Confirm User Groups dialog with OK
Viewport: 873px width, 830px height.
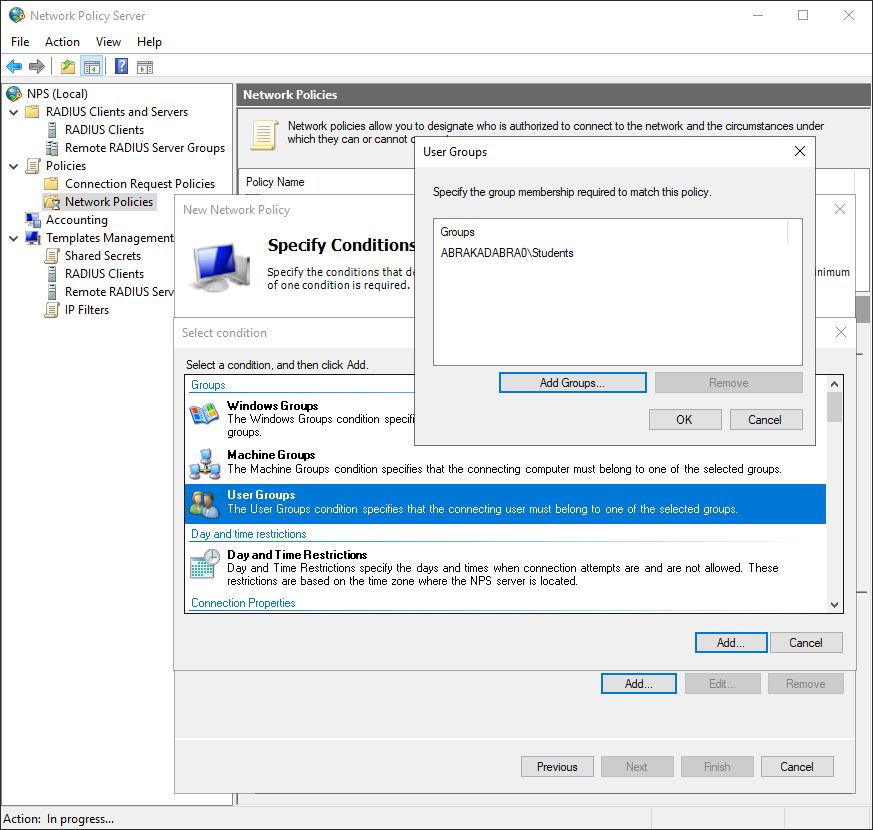[x=685, y=420]
